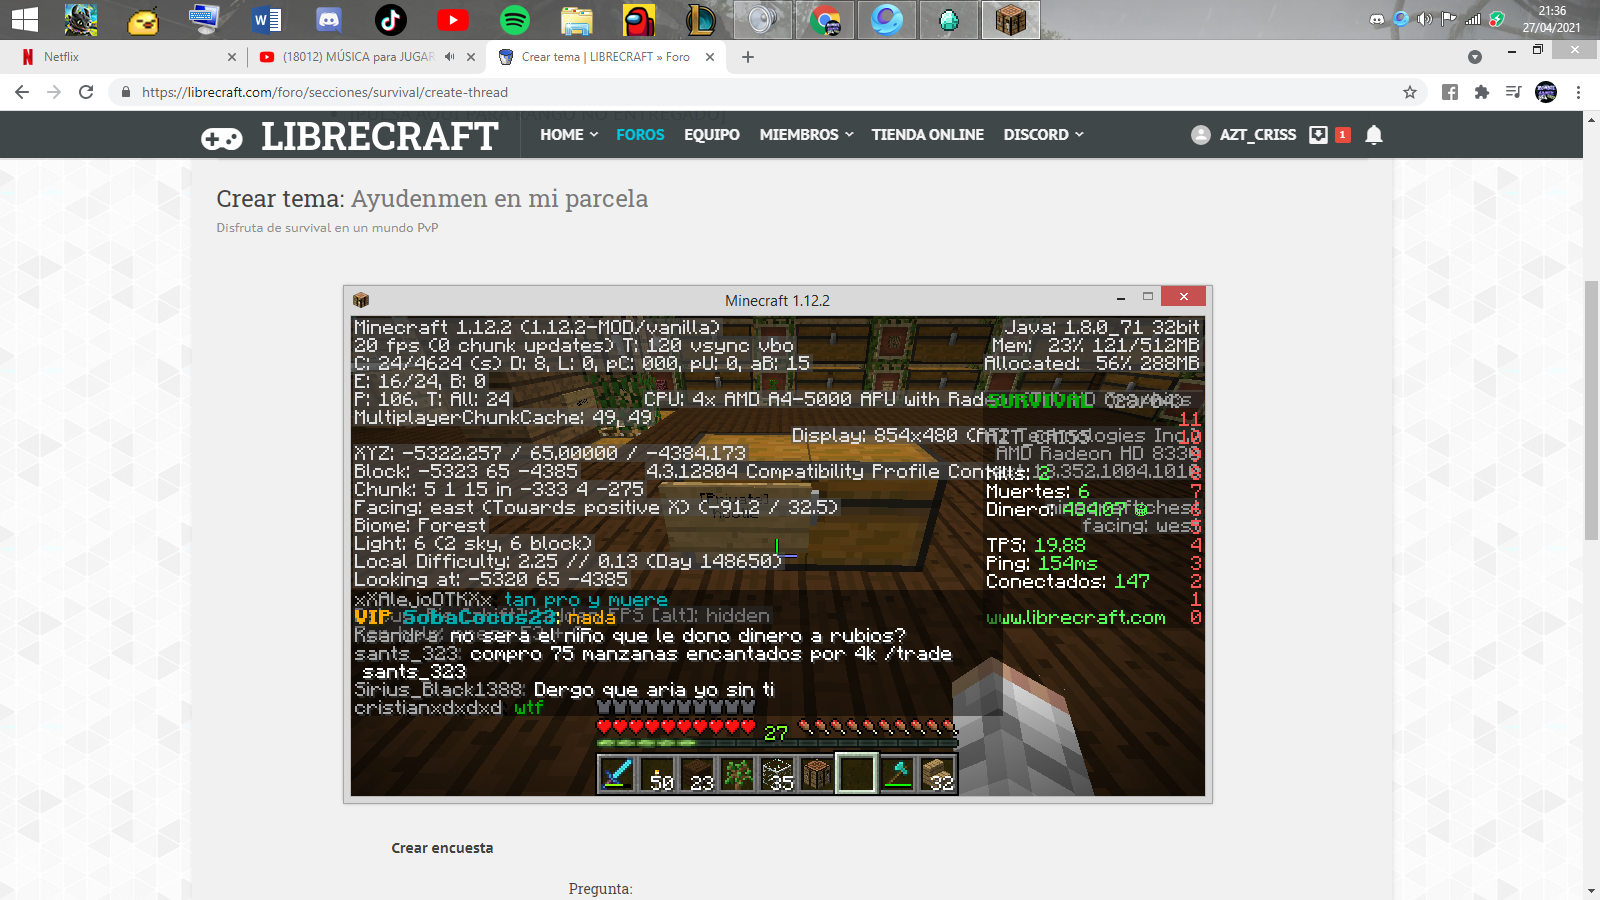This screenshot has height=900, width=1600.
Task: Open the Chrome extensions puzzle icon
Action: click(x=1482, y=92)
